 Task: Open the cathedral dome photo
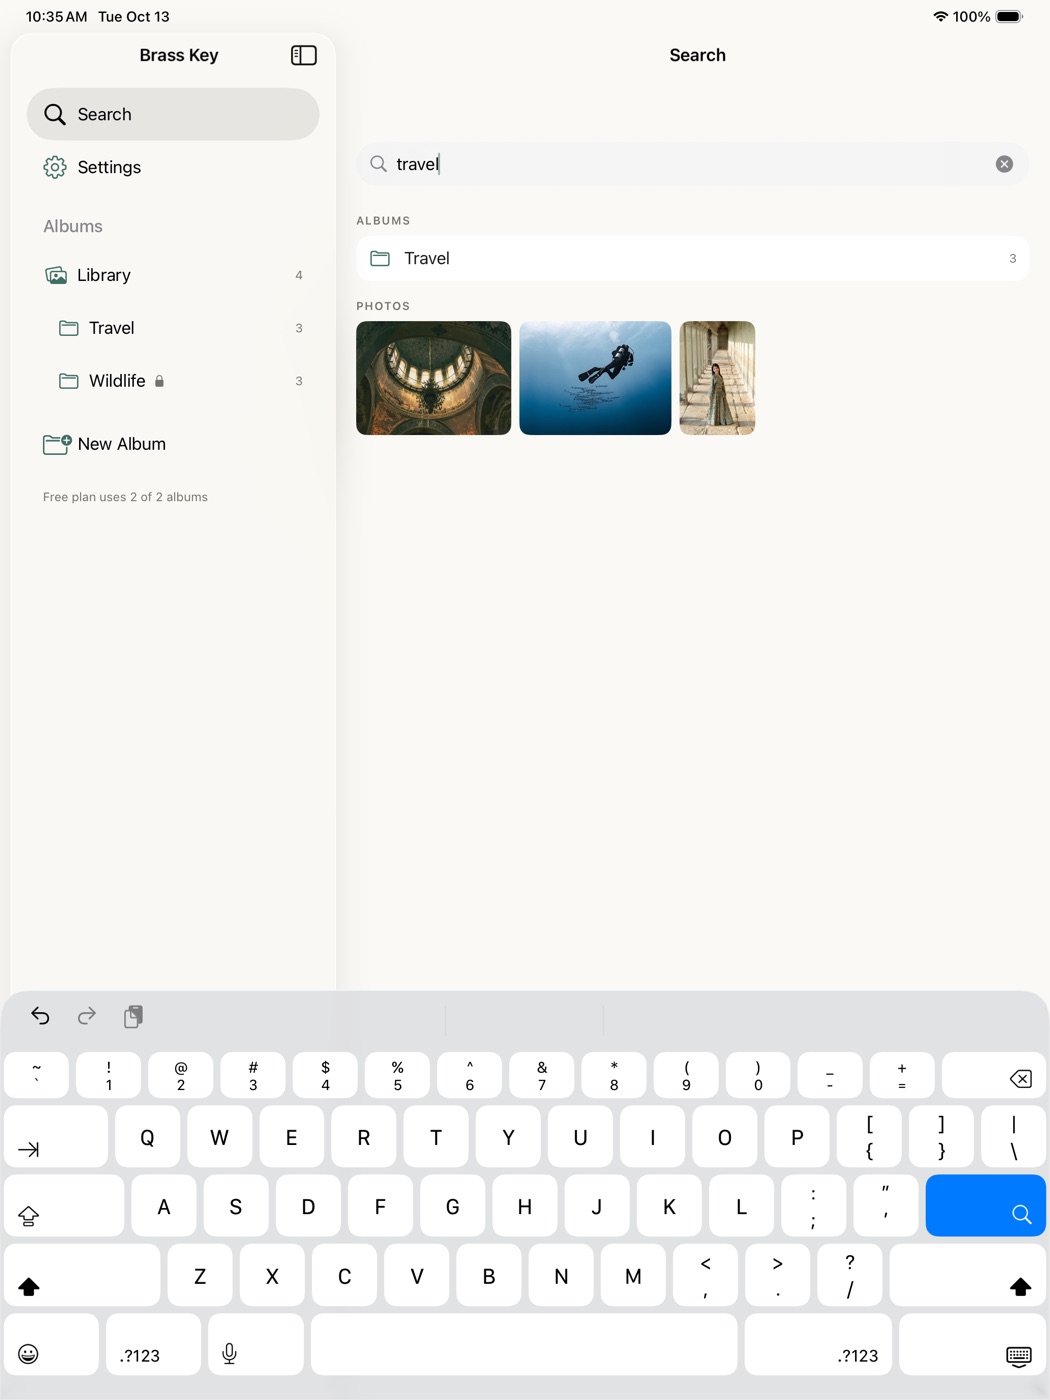(x=433, y=378)
